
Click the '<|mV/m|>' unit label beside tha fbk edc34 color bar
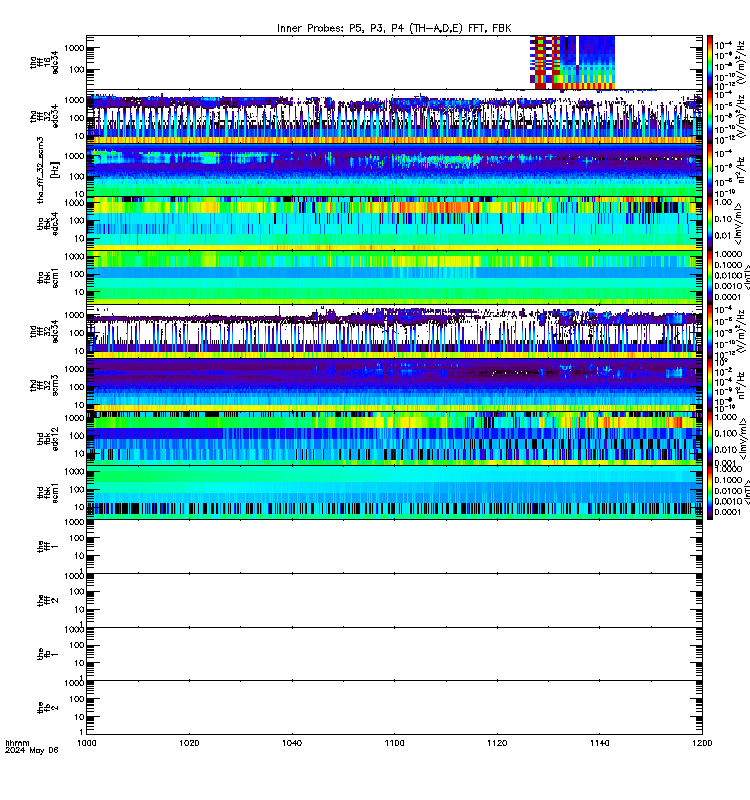[738, 224]
